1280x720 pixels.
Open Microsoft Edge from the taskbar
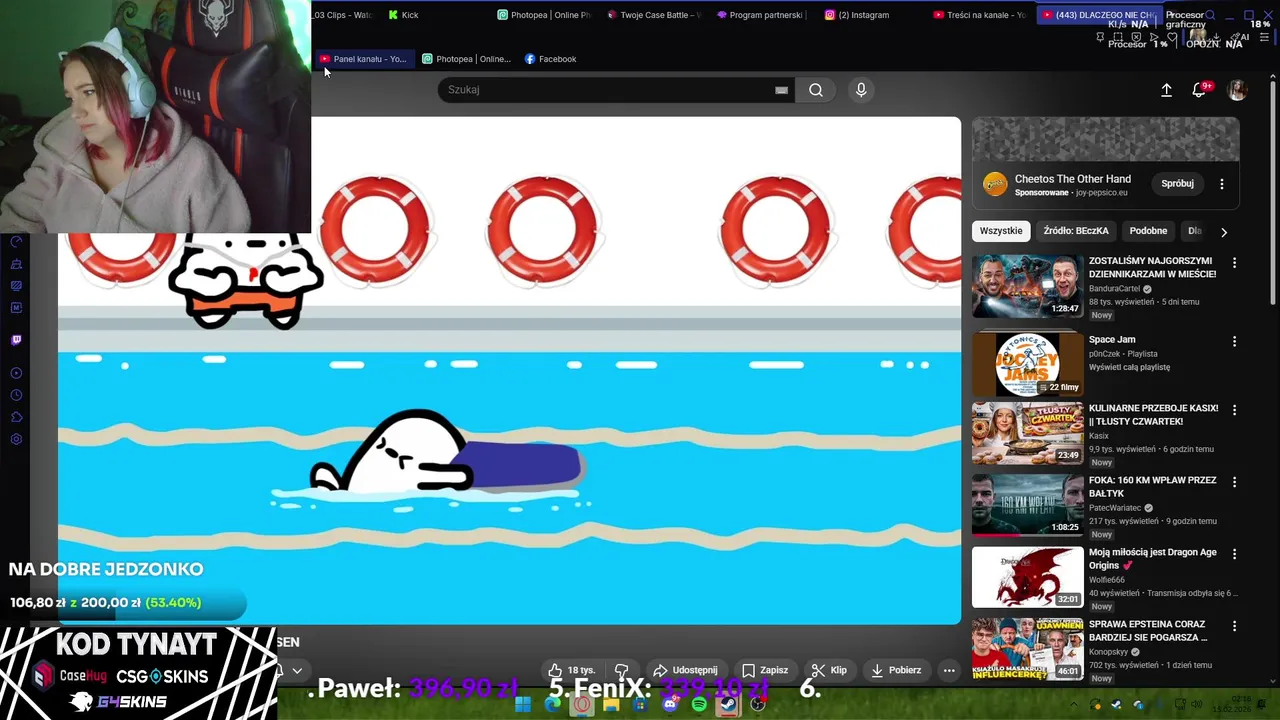point(553,704)
